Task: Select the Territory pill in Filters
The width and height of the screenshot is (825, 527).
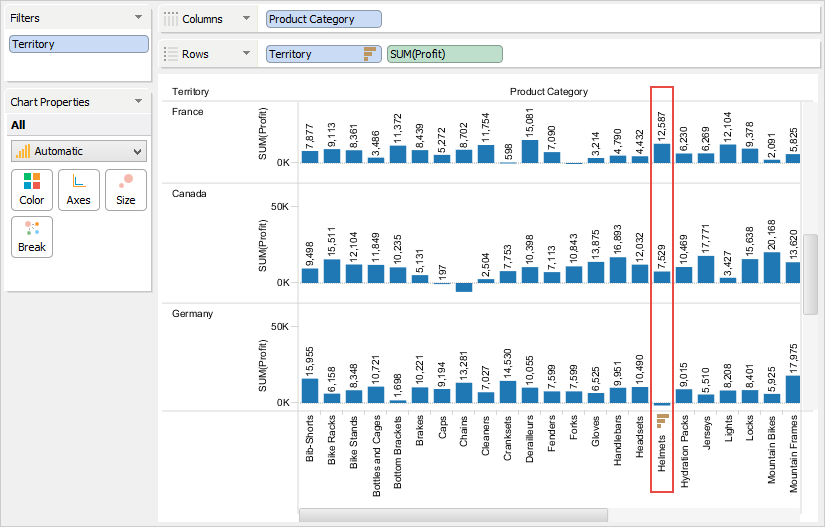Action: [78, 44]
